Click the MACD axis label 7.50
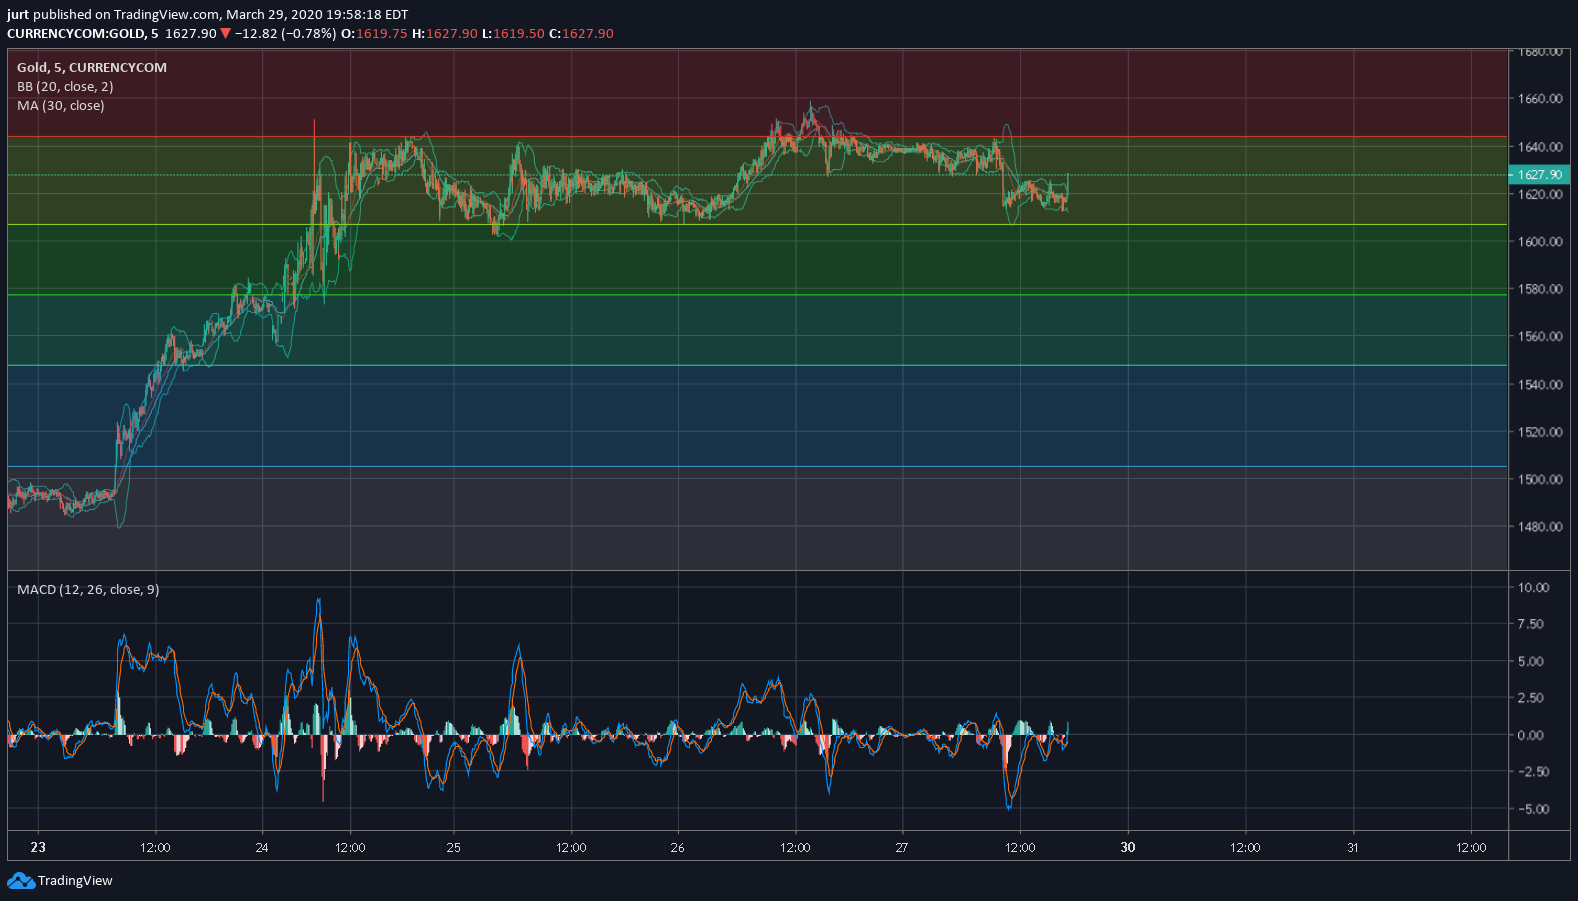The width and height of the screenshot is (1578, 901). (x=1531, y=624)
